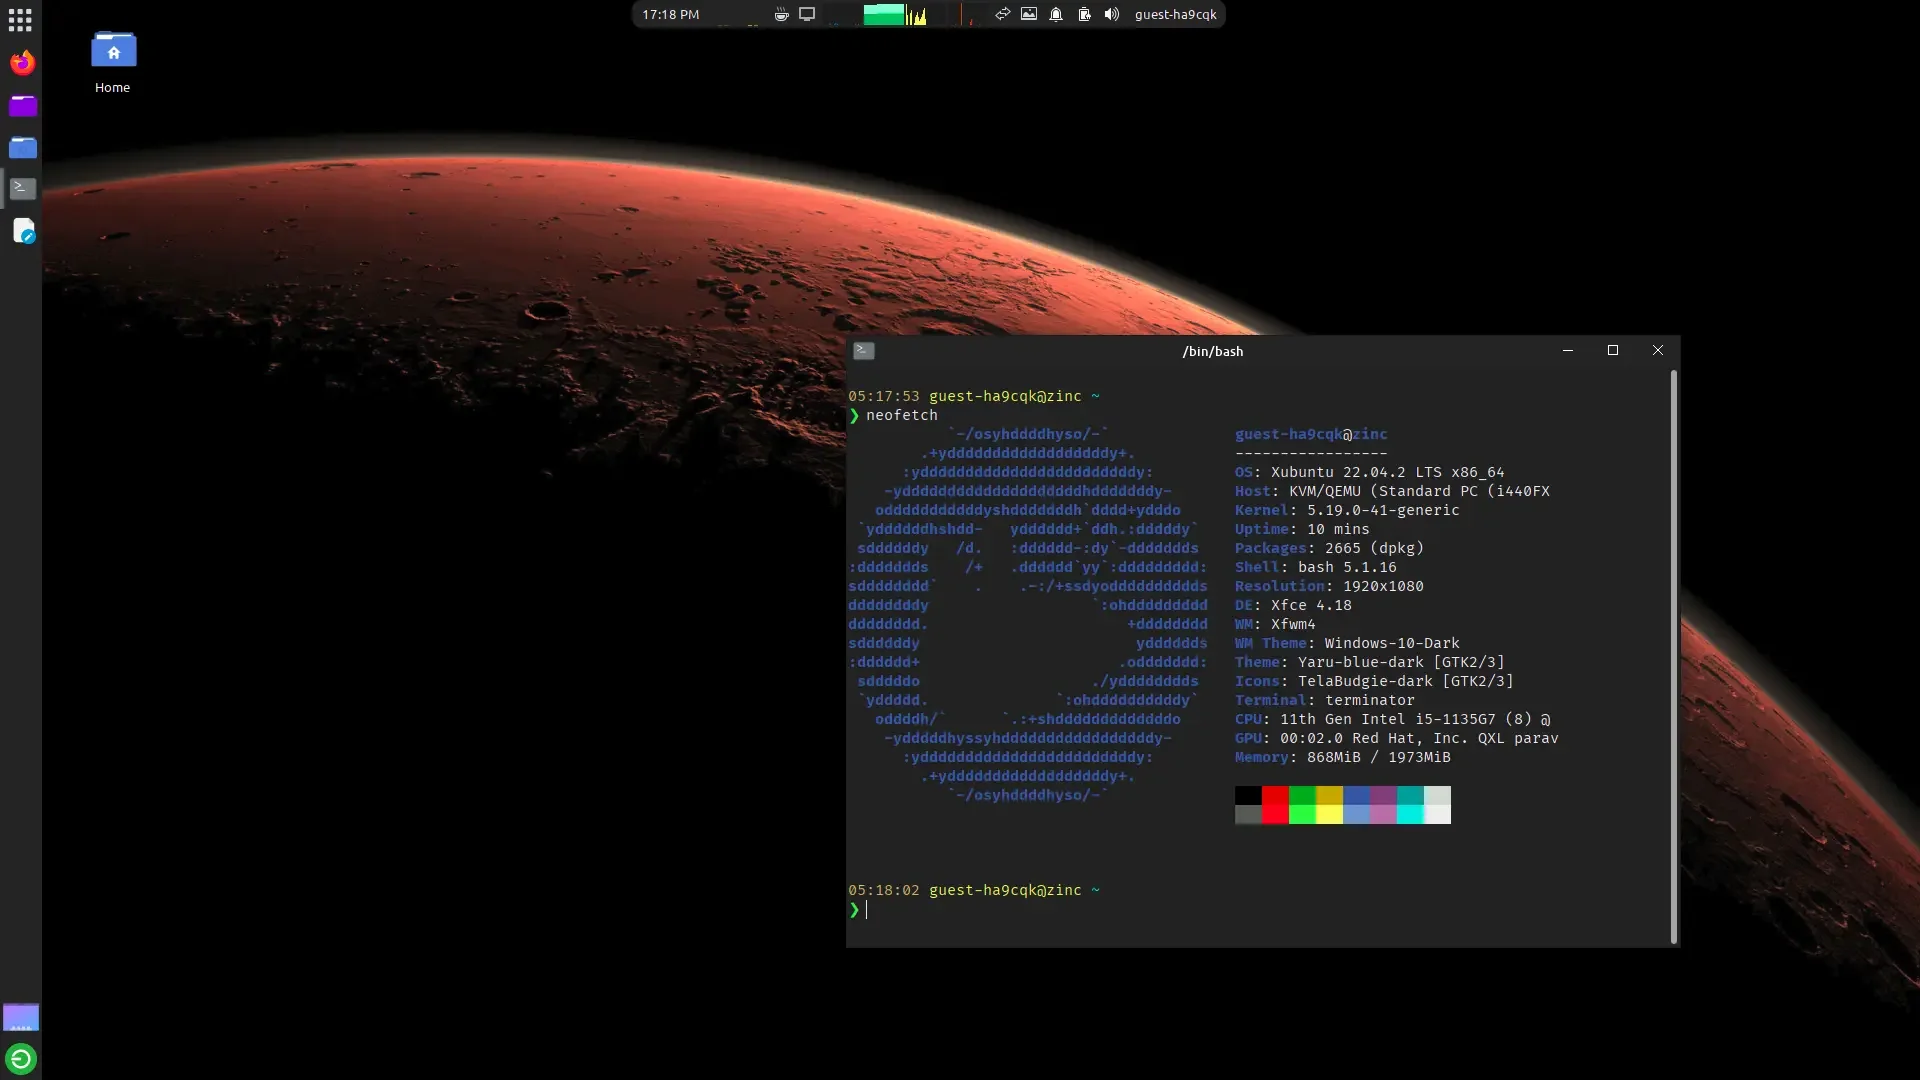This screenshot has width=1920, height=1080.
Task: Click the green logout icon
Action: click(x=21, y=1058)
